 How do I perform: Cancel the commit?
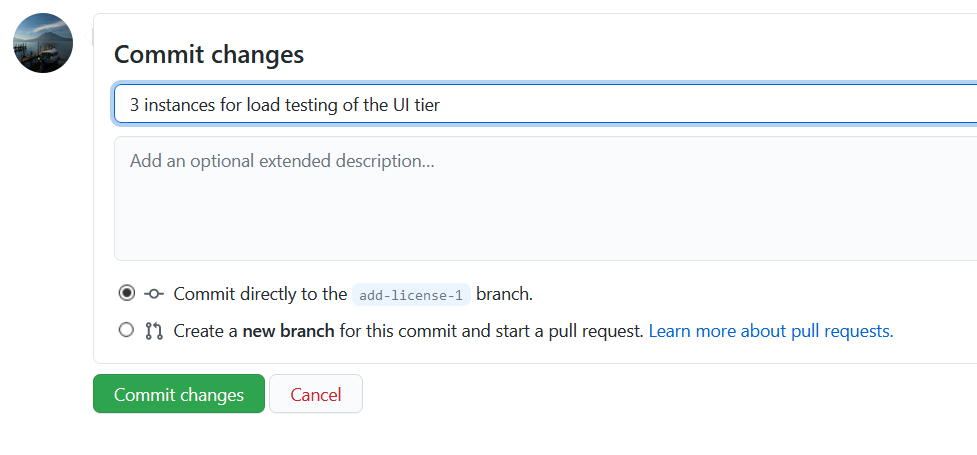[x=316, y=394]
